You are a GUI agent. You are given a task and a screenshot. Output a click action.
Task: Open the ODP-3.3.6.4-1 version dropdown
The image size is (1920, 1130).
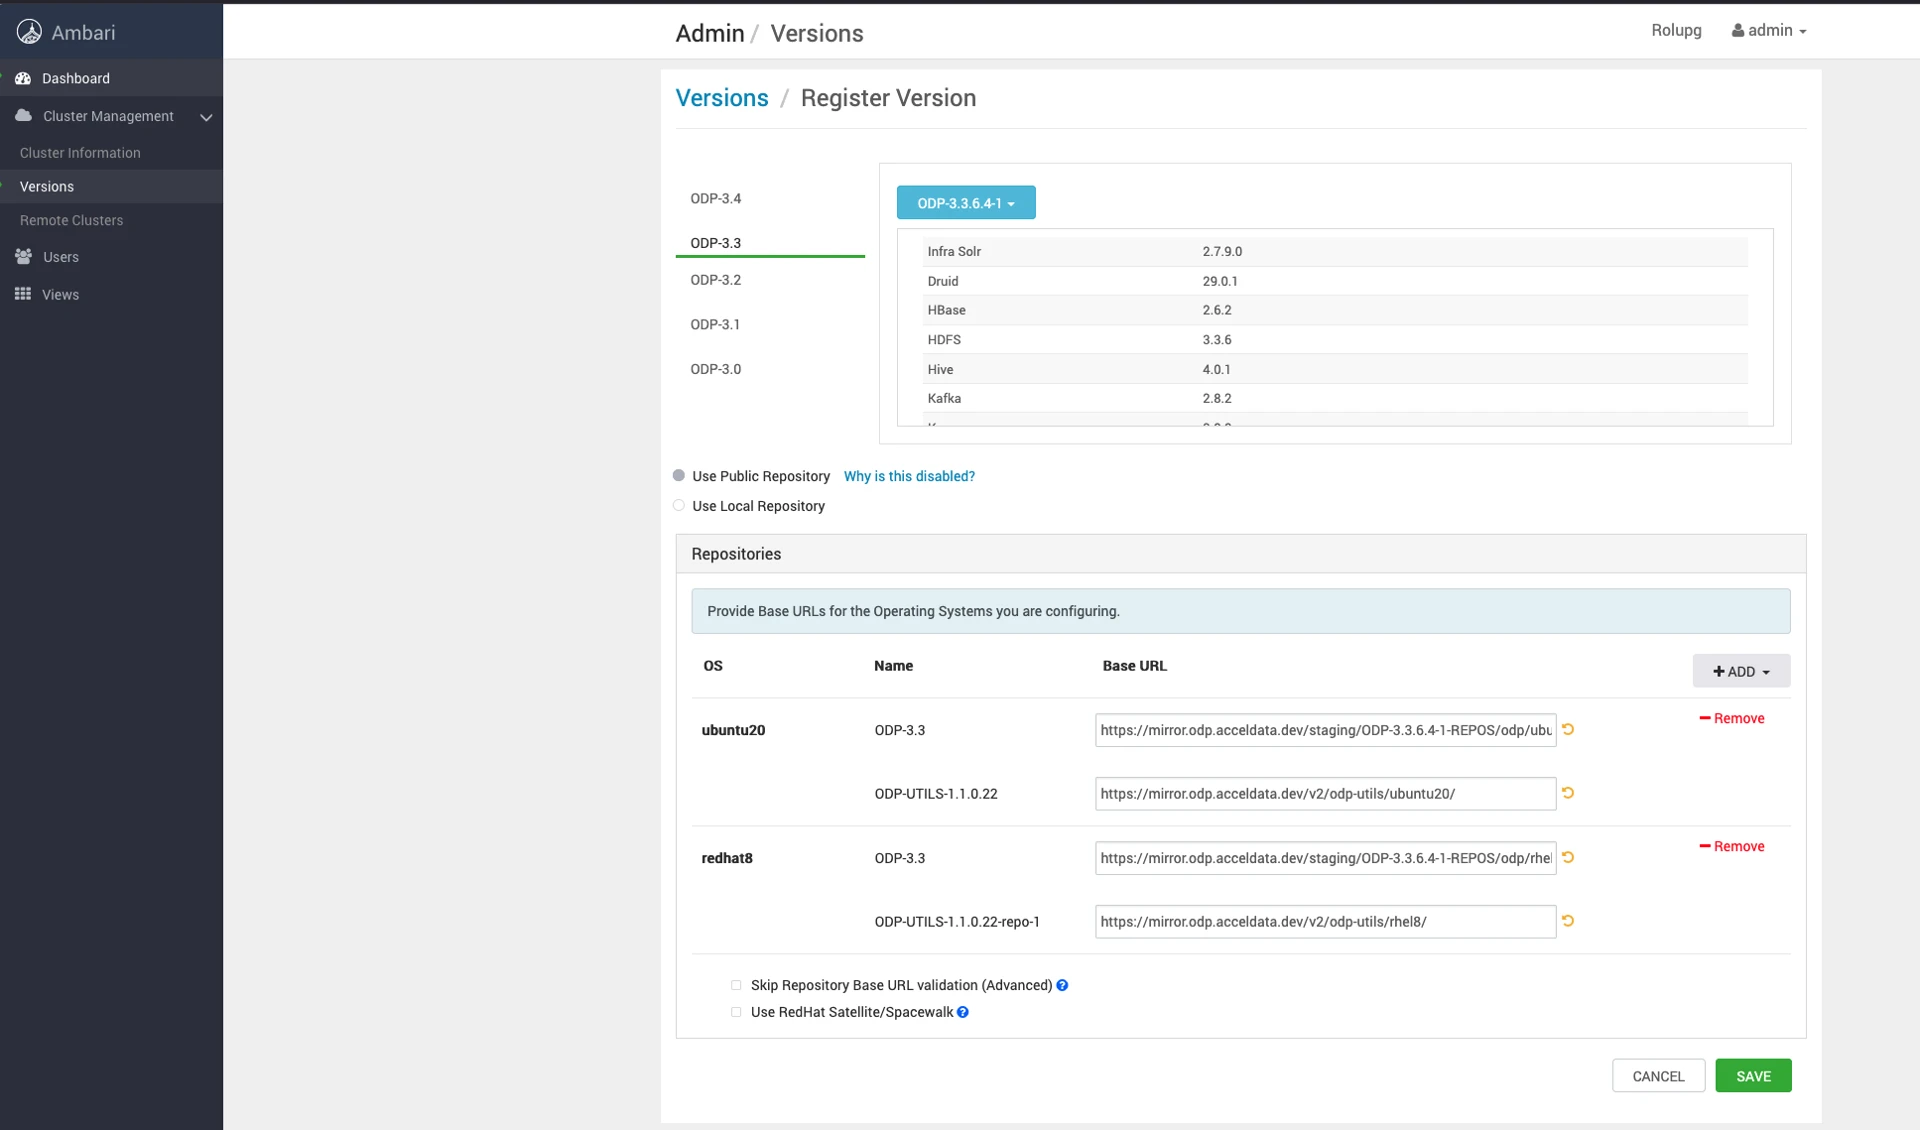(966, 203)
